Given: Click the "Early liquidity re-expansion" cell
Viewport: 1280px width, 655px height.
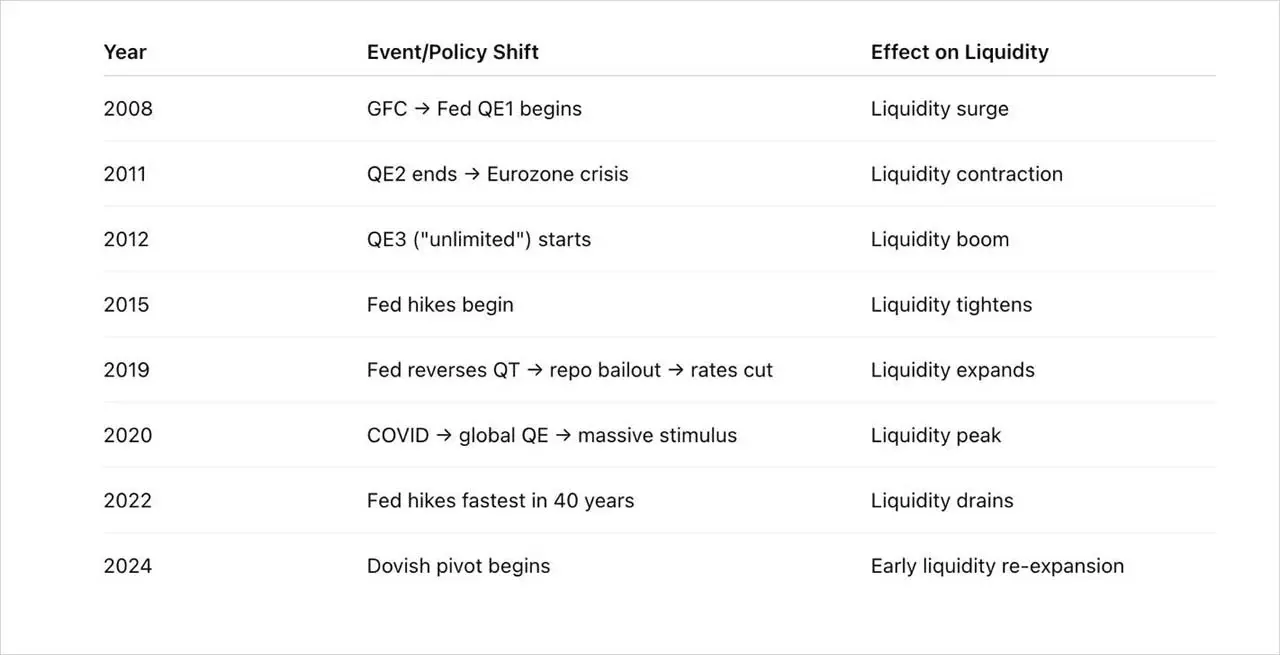Looking at the screenshot, I should pyautogui.click(x=997, y=566).
